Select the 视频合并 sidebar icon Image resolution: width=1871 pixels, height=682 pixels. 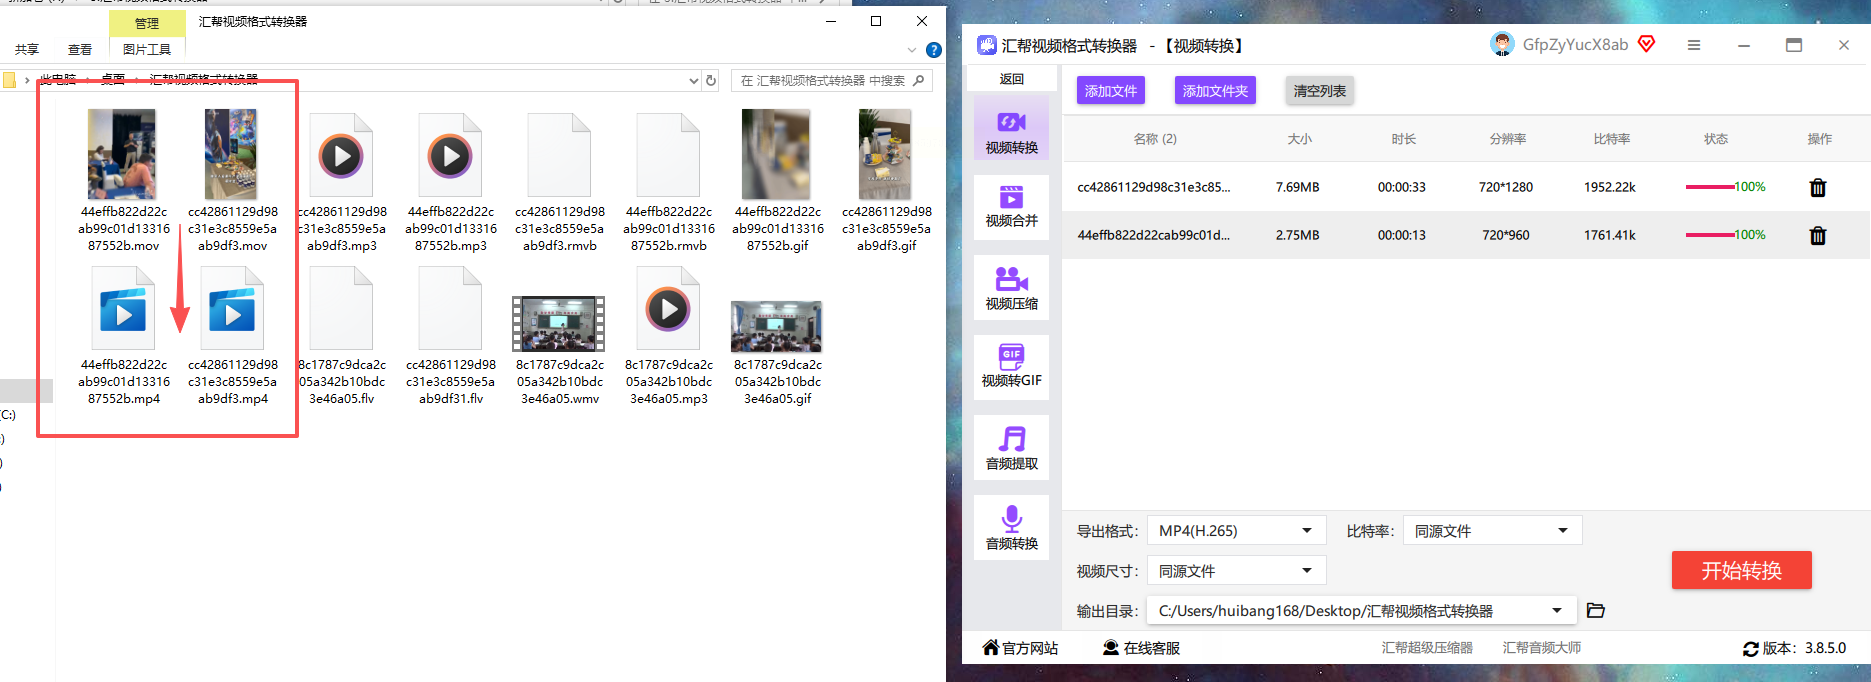pos(1011,207)
